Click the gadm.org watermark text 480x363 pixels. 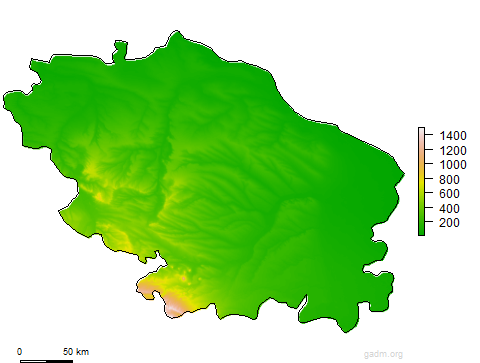pos(383,354)
